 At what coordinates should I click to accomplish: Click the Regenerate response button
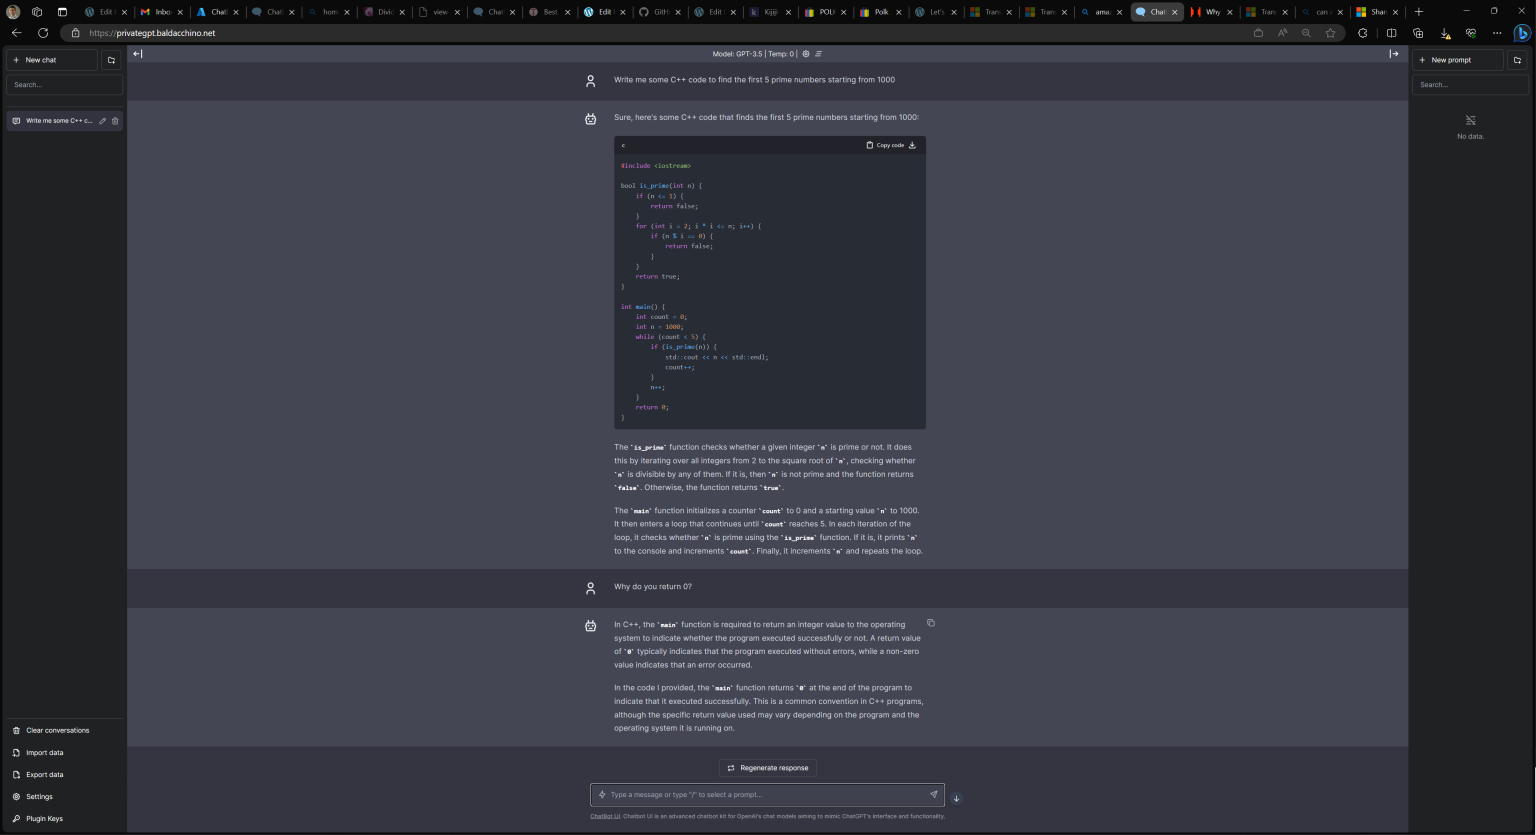click(x=767, y=768)
